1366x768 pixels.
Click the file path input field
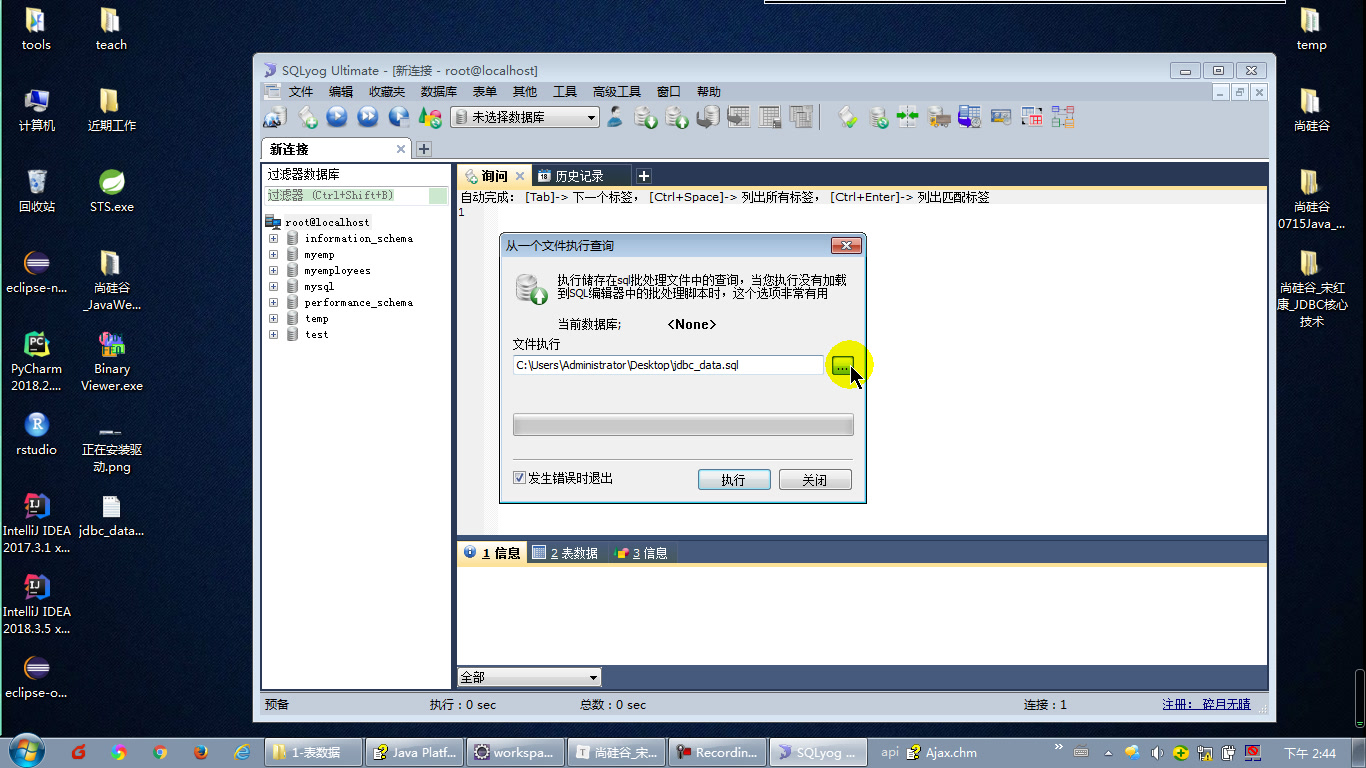click(668, 366)
